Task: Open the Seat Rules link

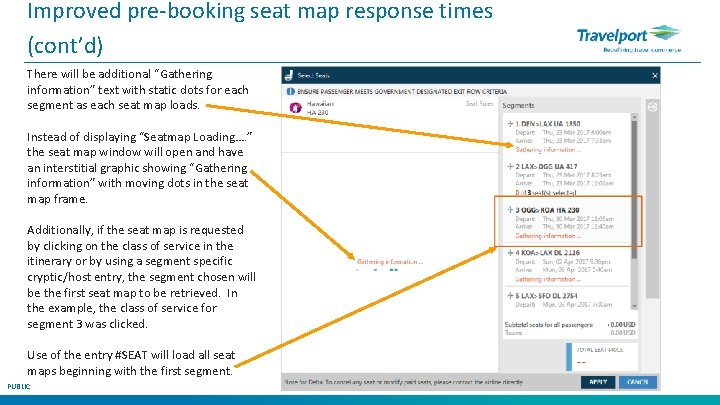Action: click(479, 104)
